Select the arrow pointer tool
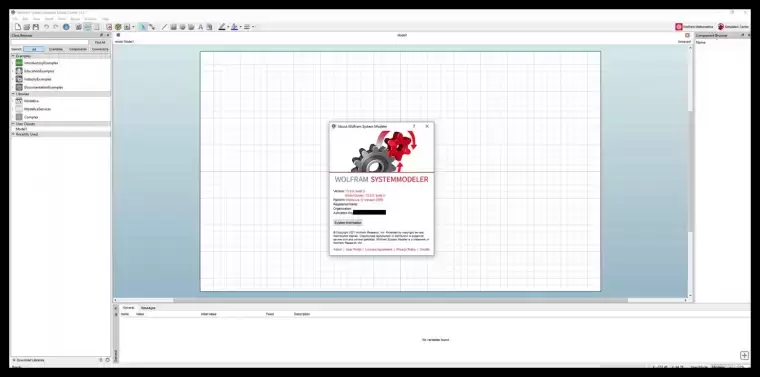 (142, 27)
